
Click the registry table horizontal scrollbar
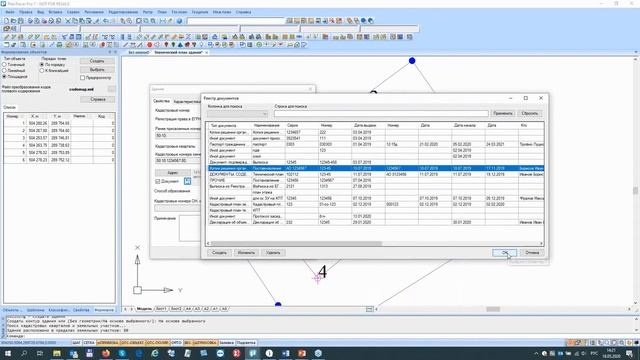tap(296, 244)
